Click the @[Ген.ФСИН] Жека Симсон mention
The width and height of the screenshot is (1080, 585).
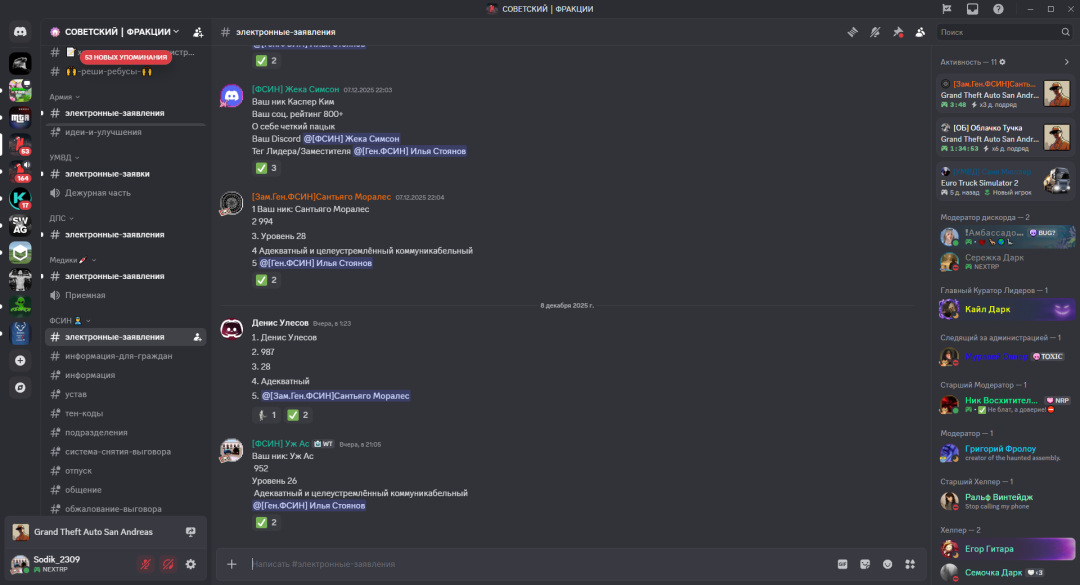(x=351, y=139)
